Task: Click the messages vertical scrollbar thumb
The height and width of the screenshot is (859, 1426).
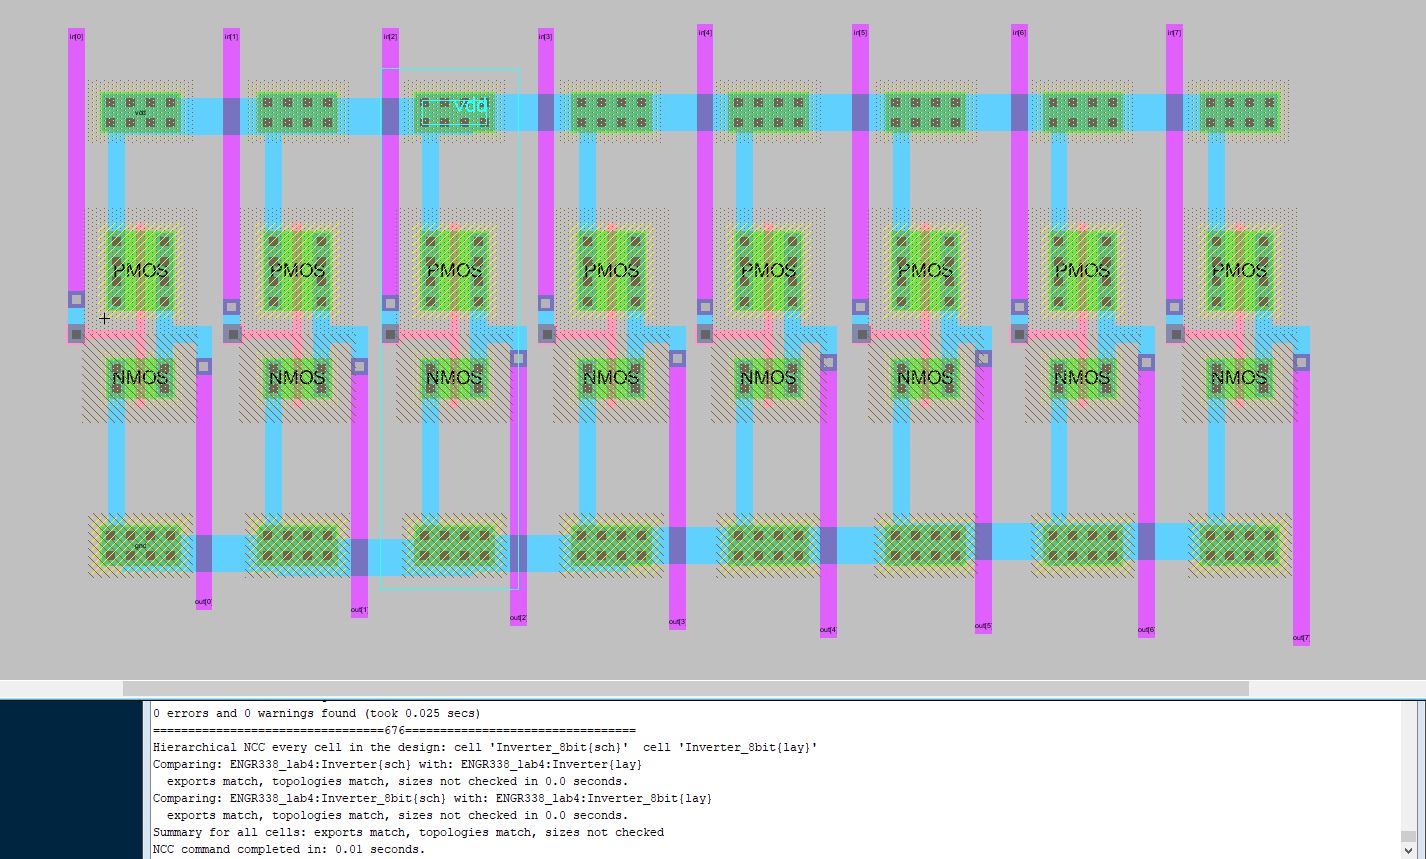Action: tap(1408, 837)
